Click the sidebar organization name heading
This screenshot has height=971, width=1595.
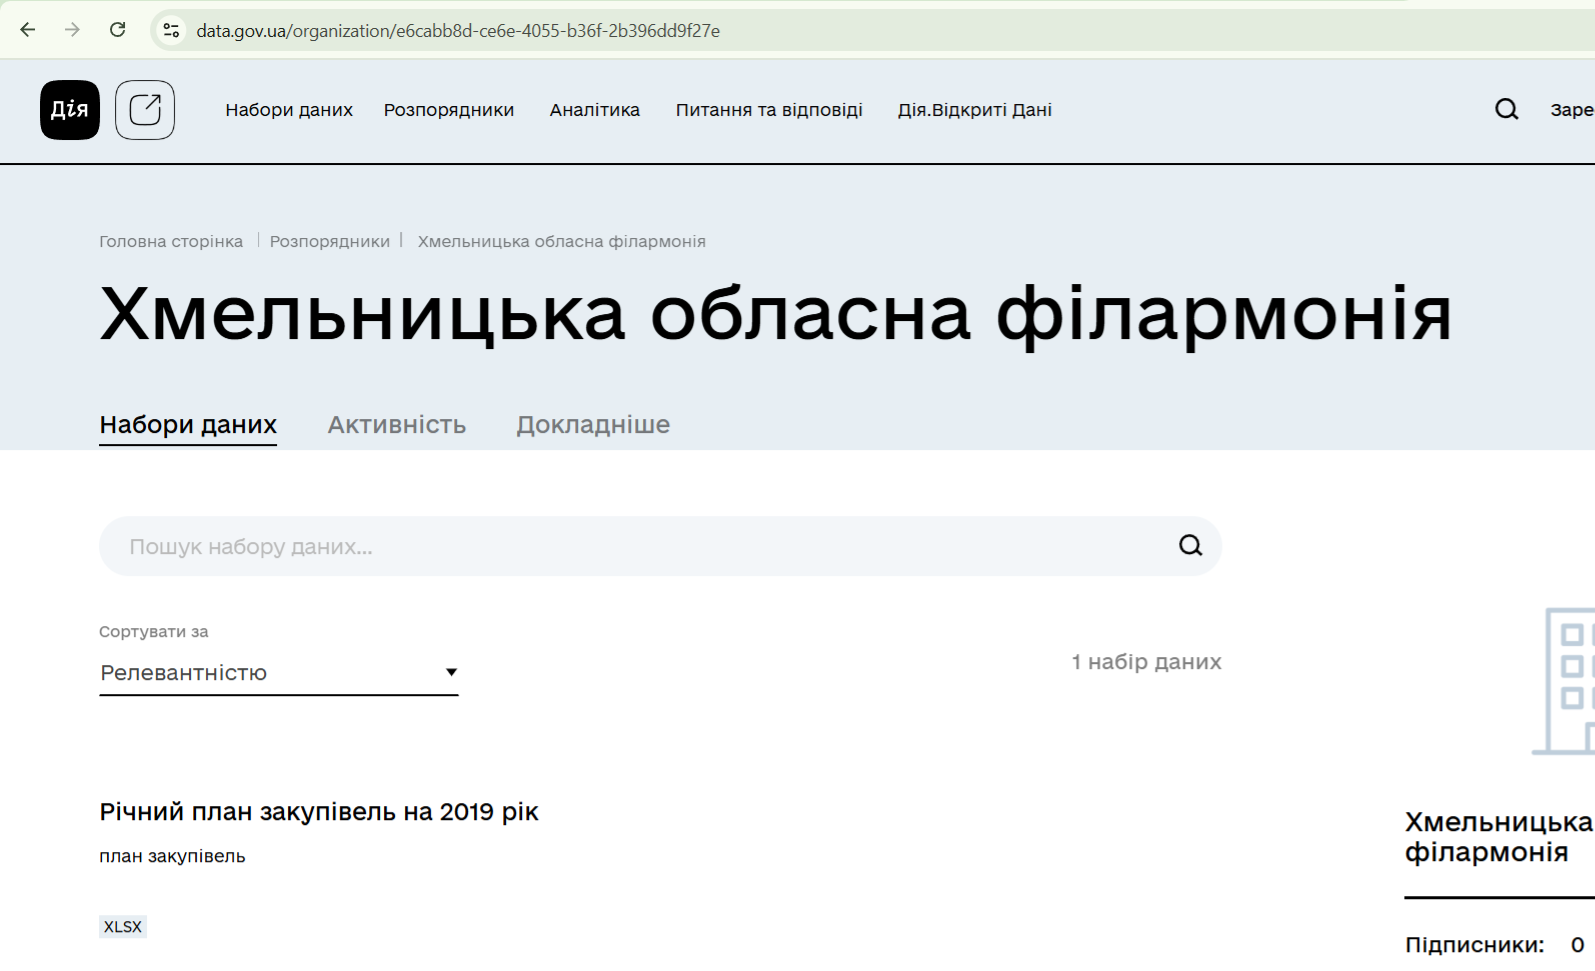click(1499, 837)
